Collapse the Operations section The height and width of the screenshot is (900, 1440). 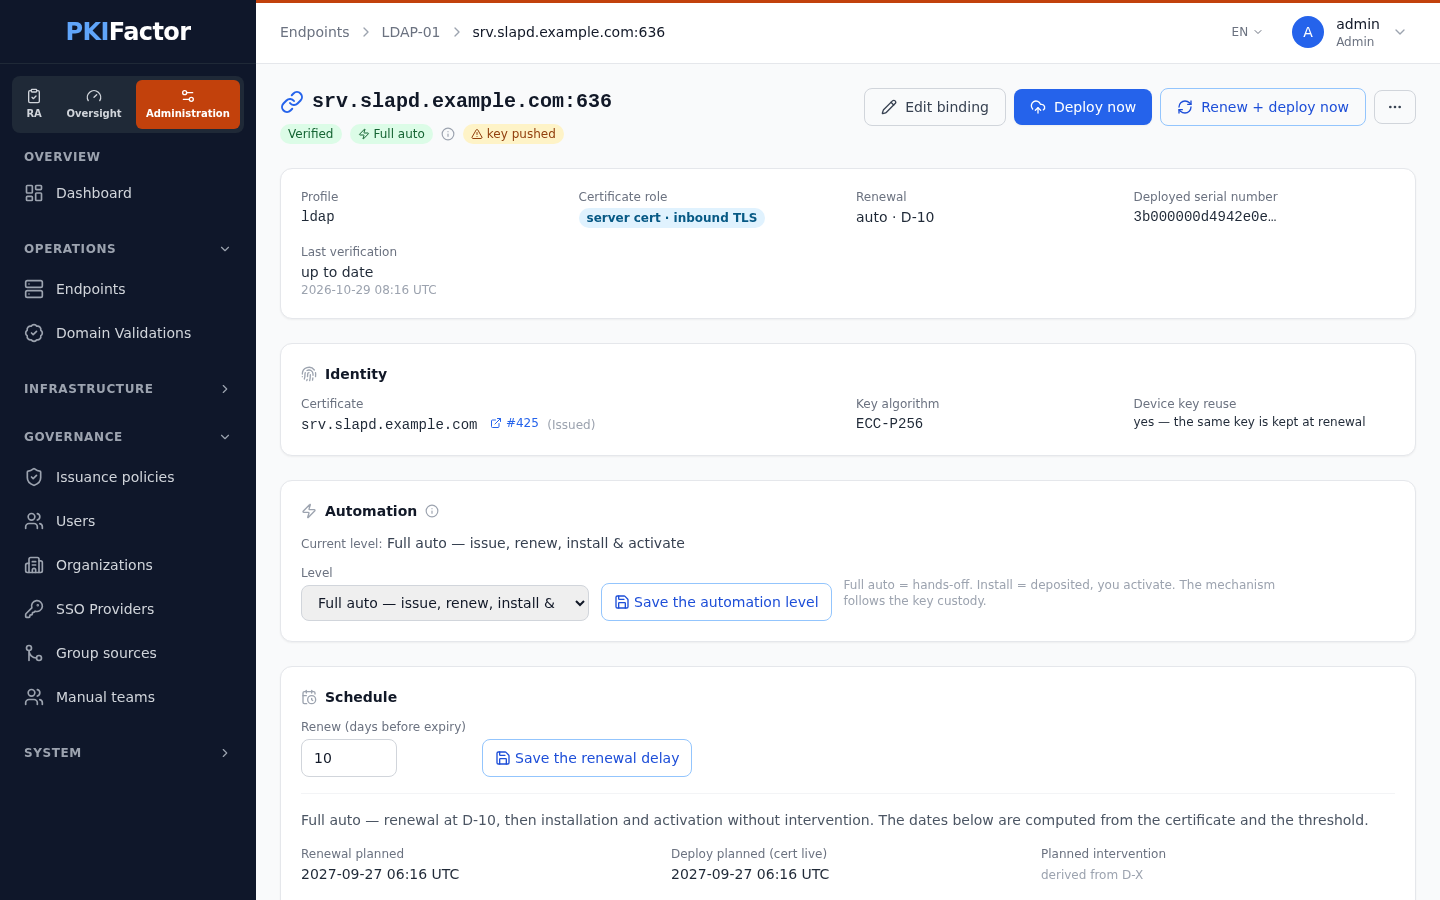128,249
